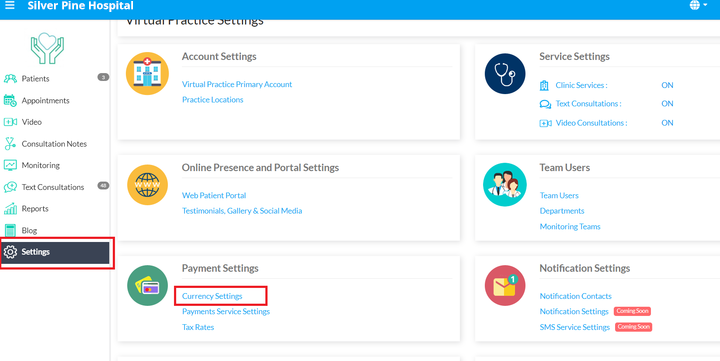Click the Online Presence WWW globe icon

click(147, 185)
